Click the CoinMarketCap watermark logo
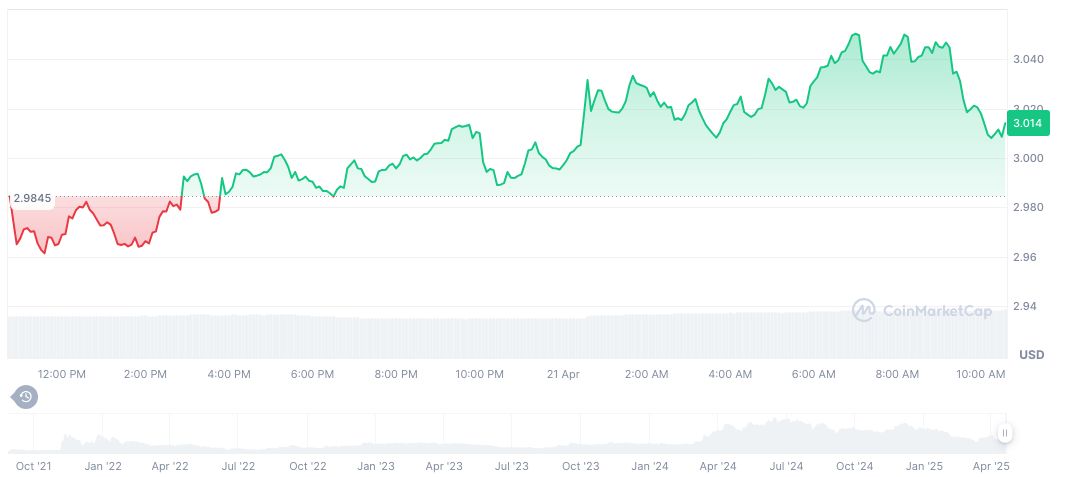The width and height of the screenshot is (1072, 477). [x=922, y=311]
